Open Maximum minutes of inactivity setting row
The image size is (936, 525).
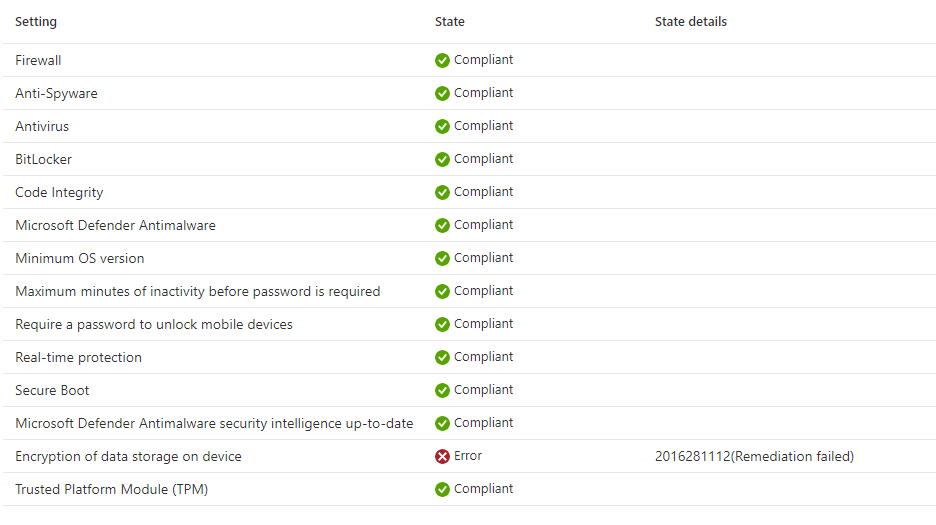[x=469, y=291]
